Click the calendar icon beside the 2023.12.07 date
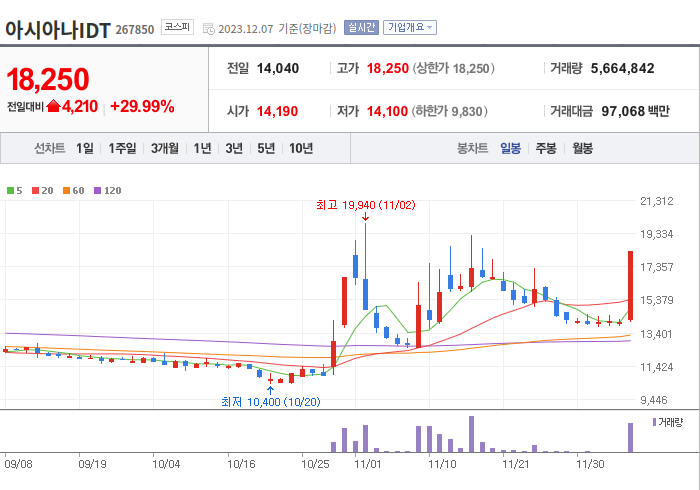This screenshot has width=700, height=490. coord(208,29)
